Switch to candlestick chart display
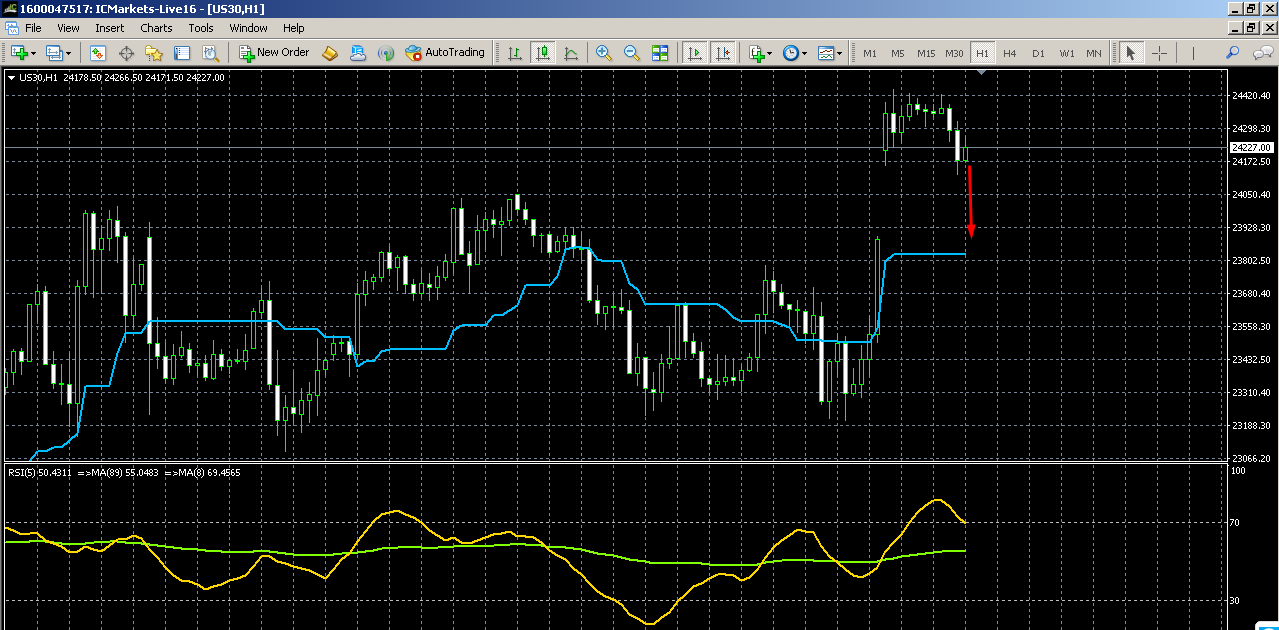1279x630 pixels. [543, 53]
